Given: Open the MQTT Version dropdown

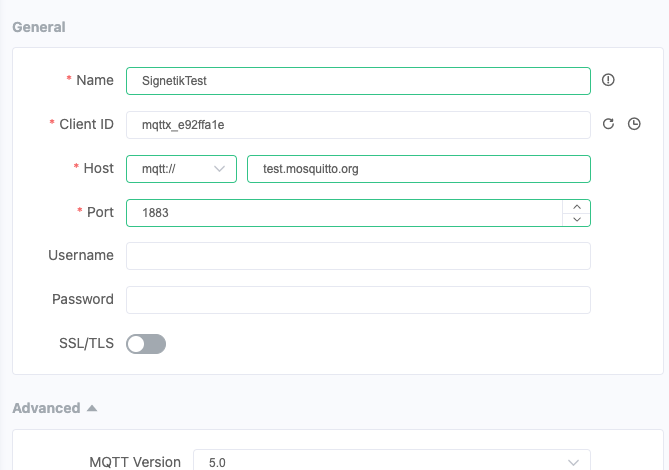Looking at the screenshot, I should (x=391, y=462).
